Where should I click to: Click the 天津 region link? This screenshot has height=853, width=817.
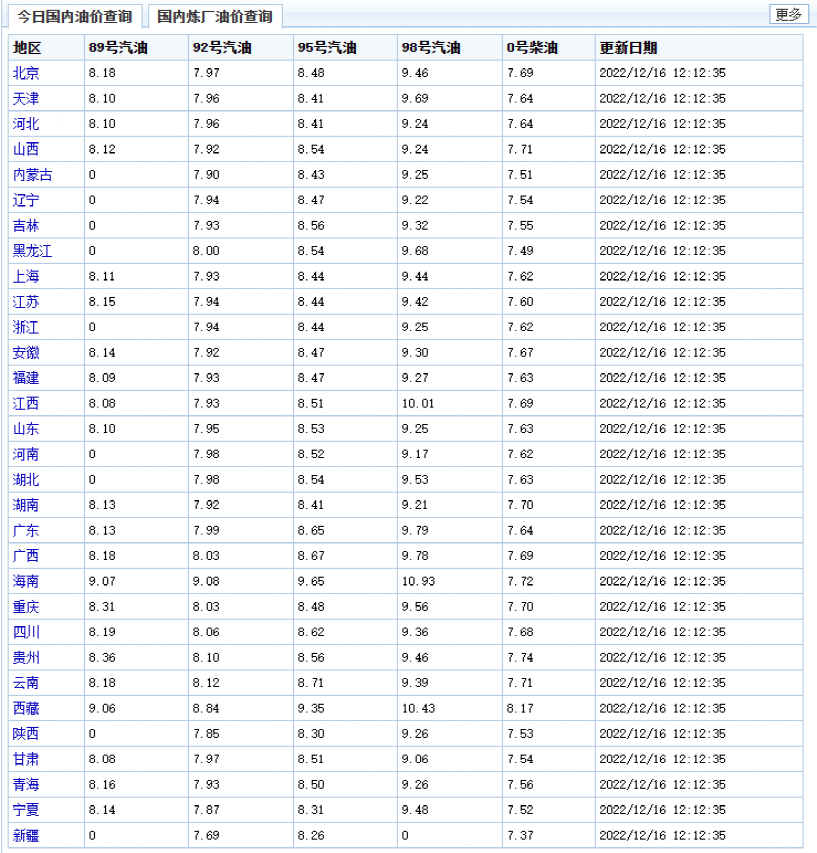pos(26,98)
